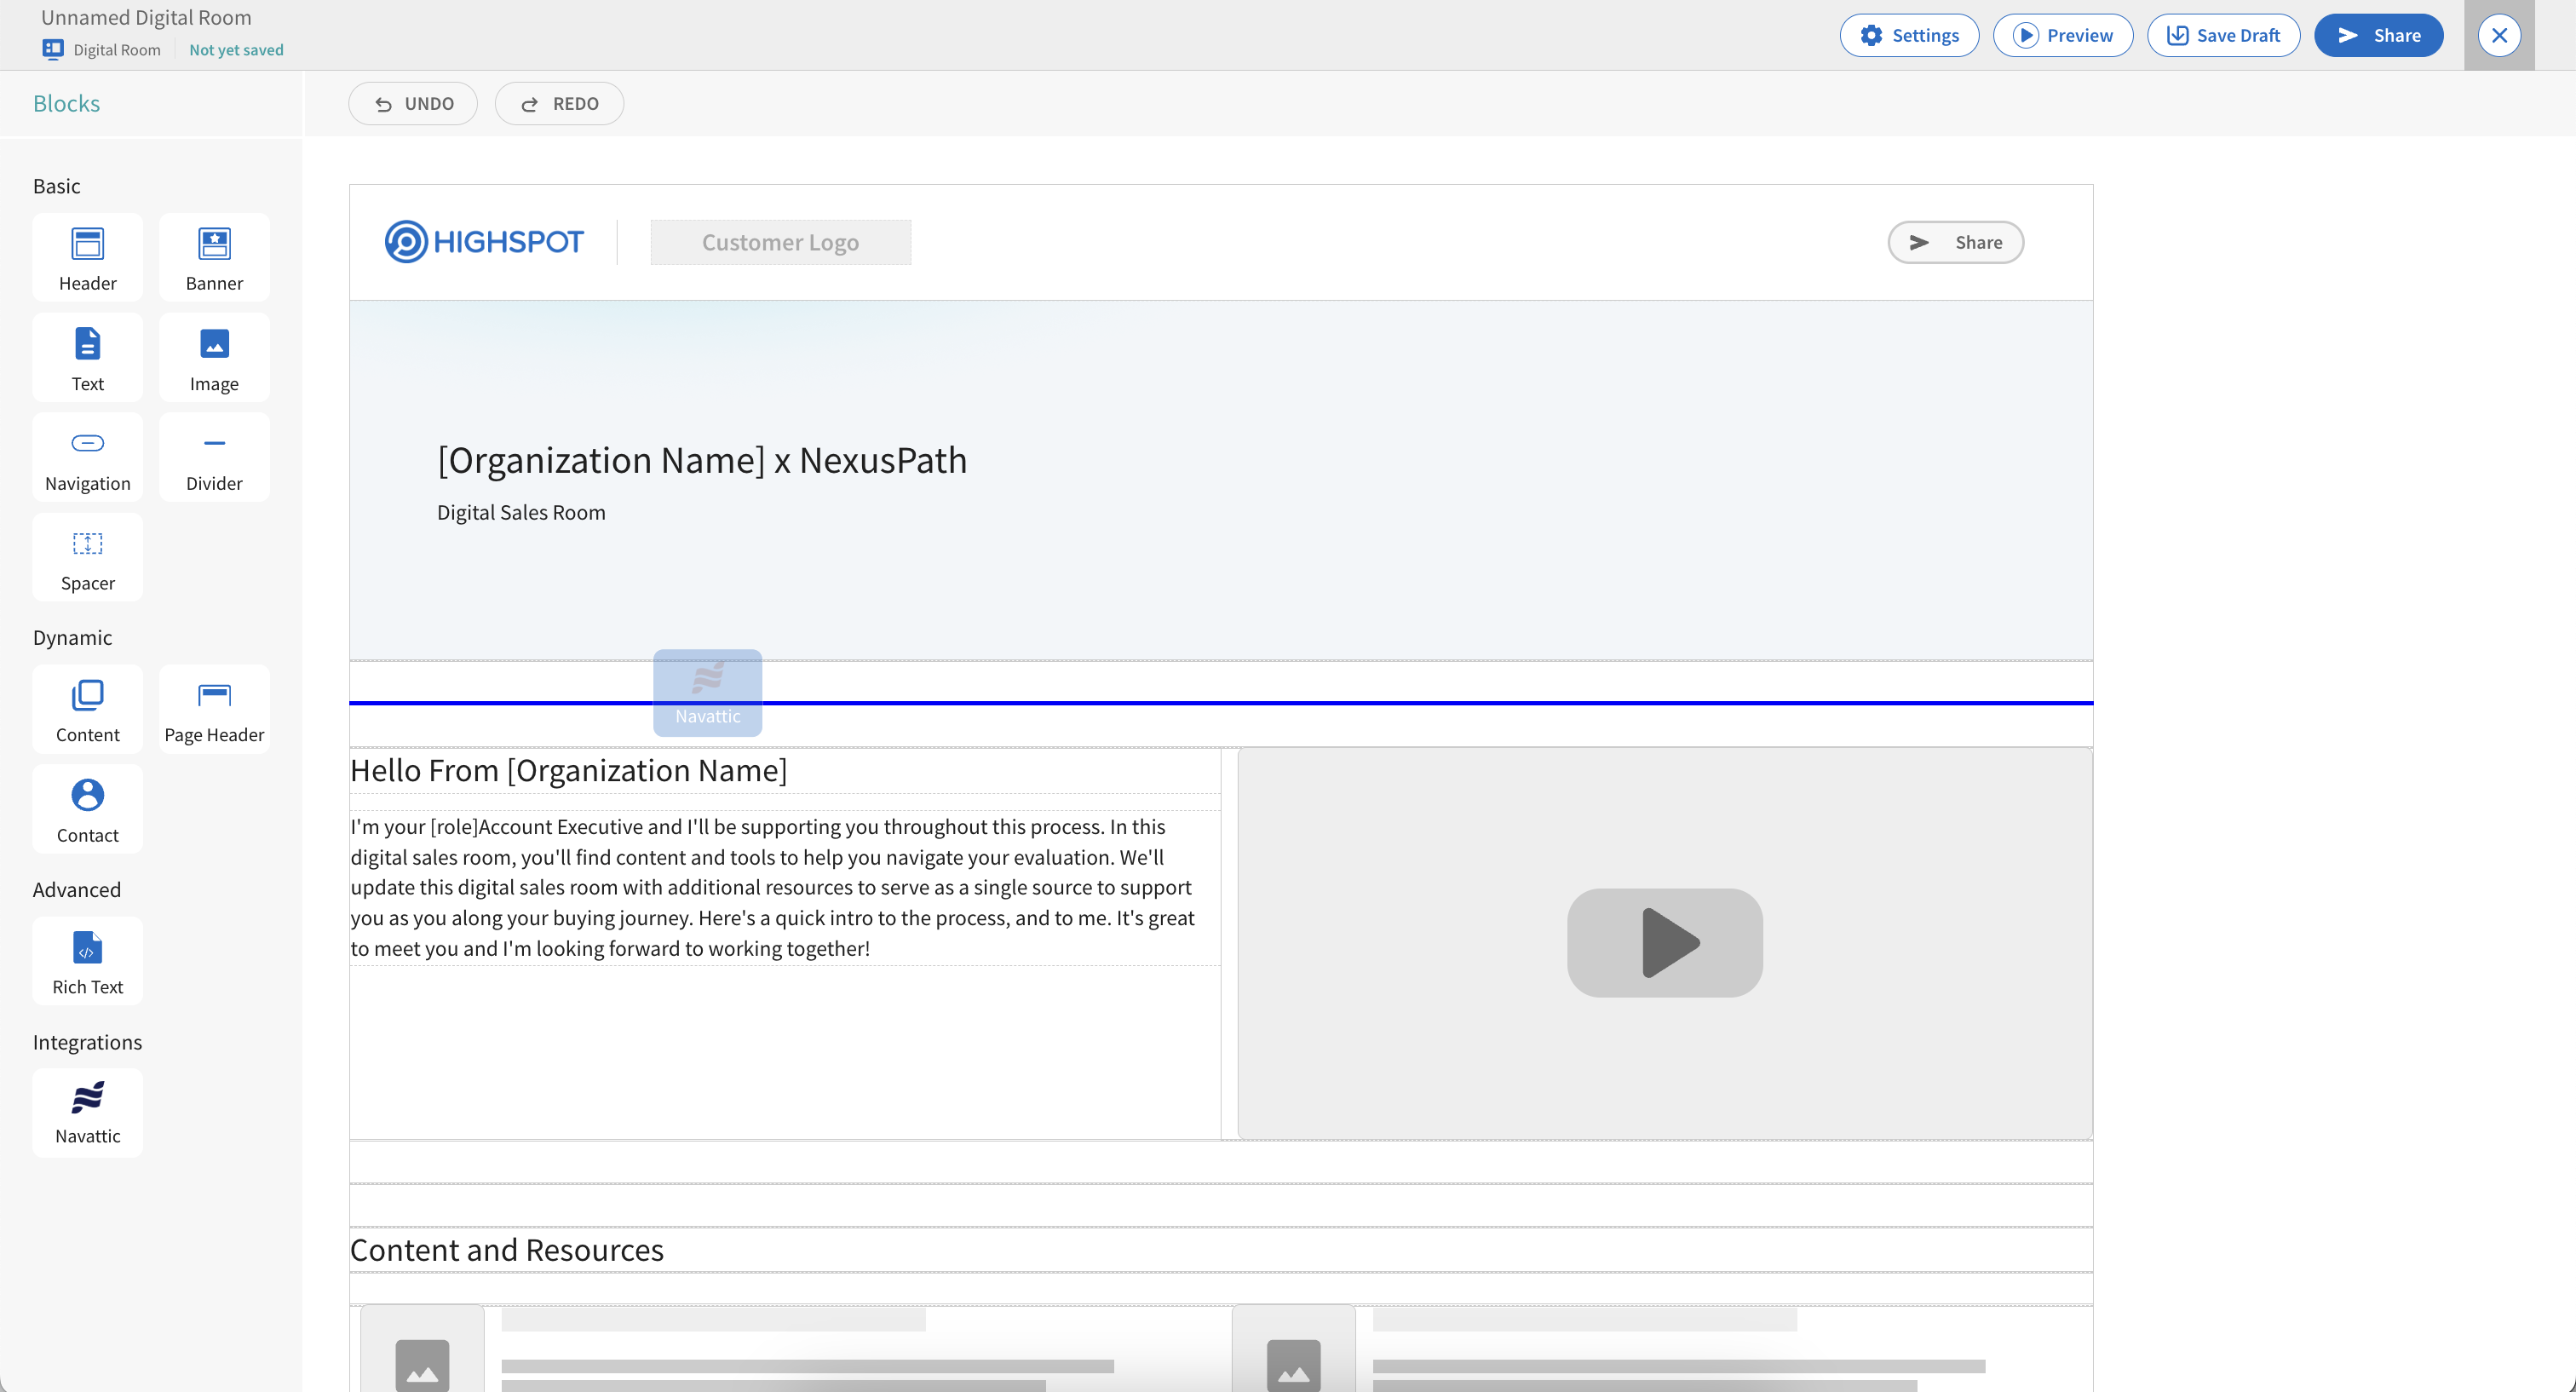Preview the digital room
The image size is (2576, 1392).
(x=2063, y=35)
